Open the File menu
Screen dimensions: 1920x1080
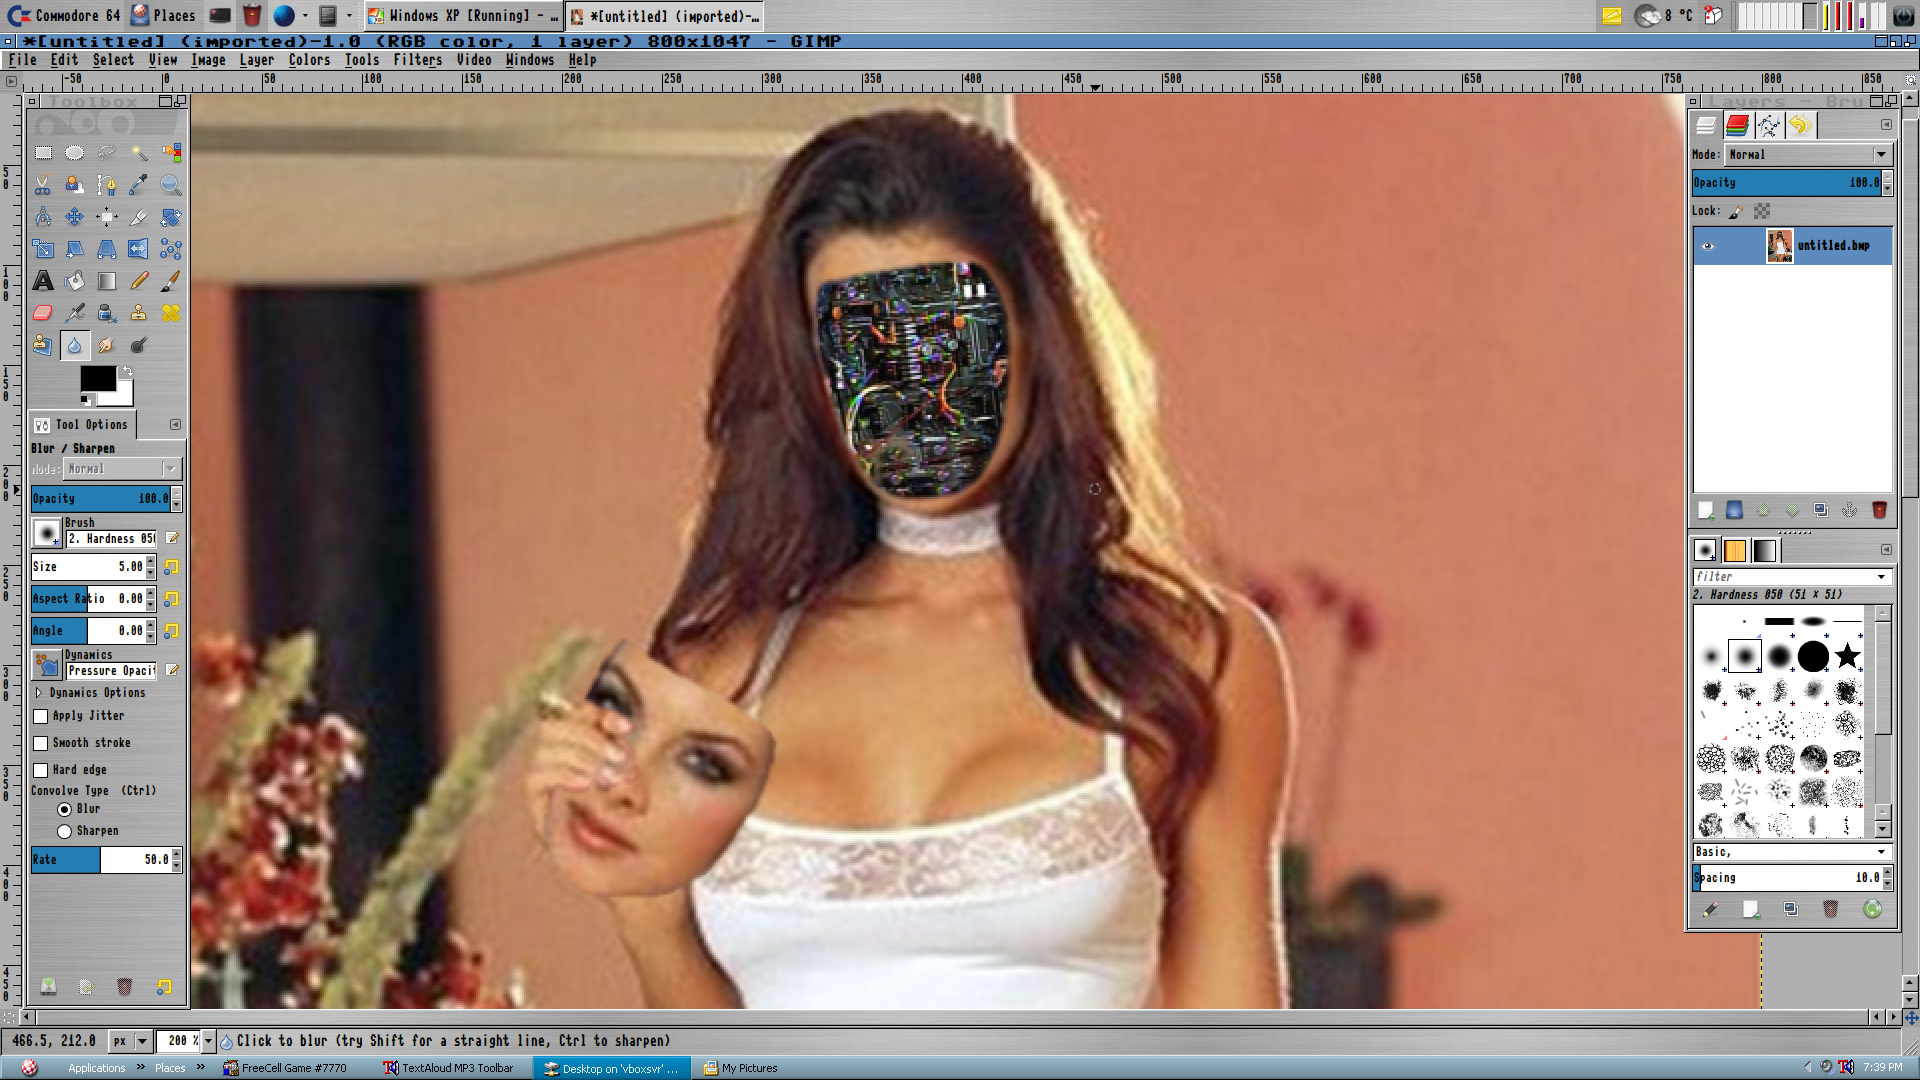pos(22,60)
